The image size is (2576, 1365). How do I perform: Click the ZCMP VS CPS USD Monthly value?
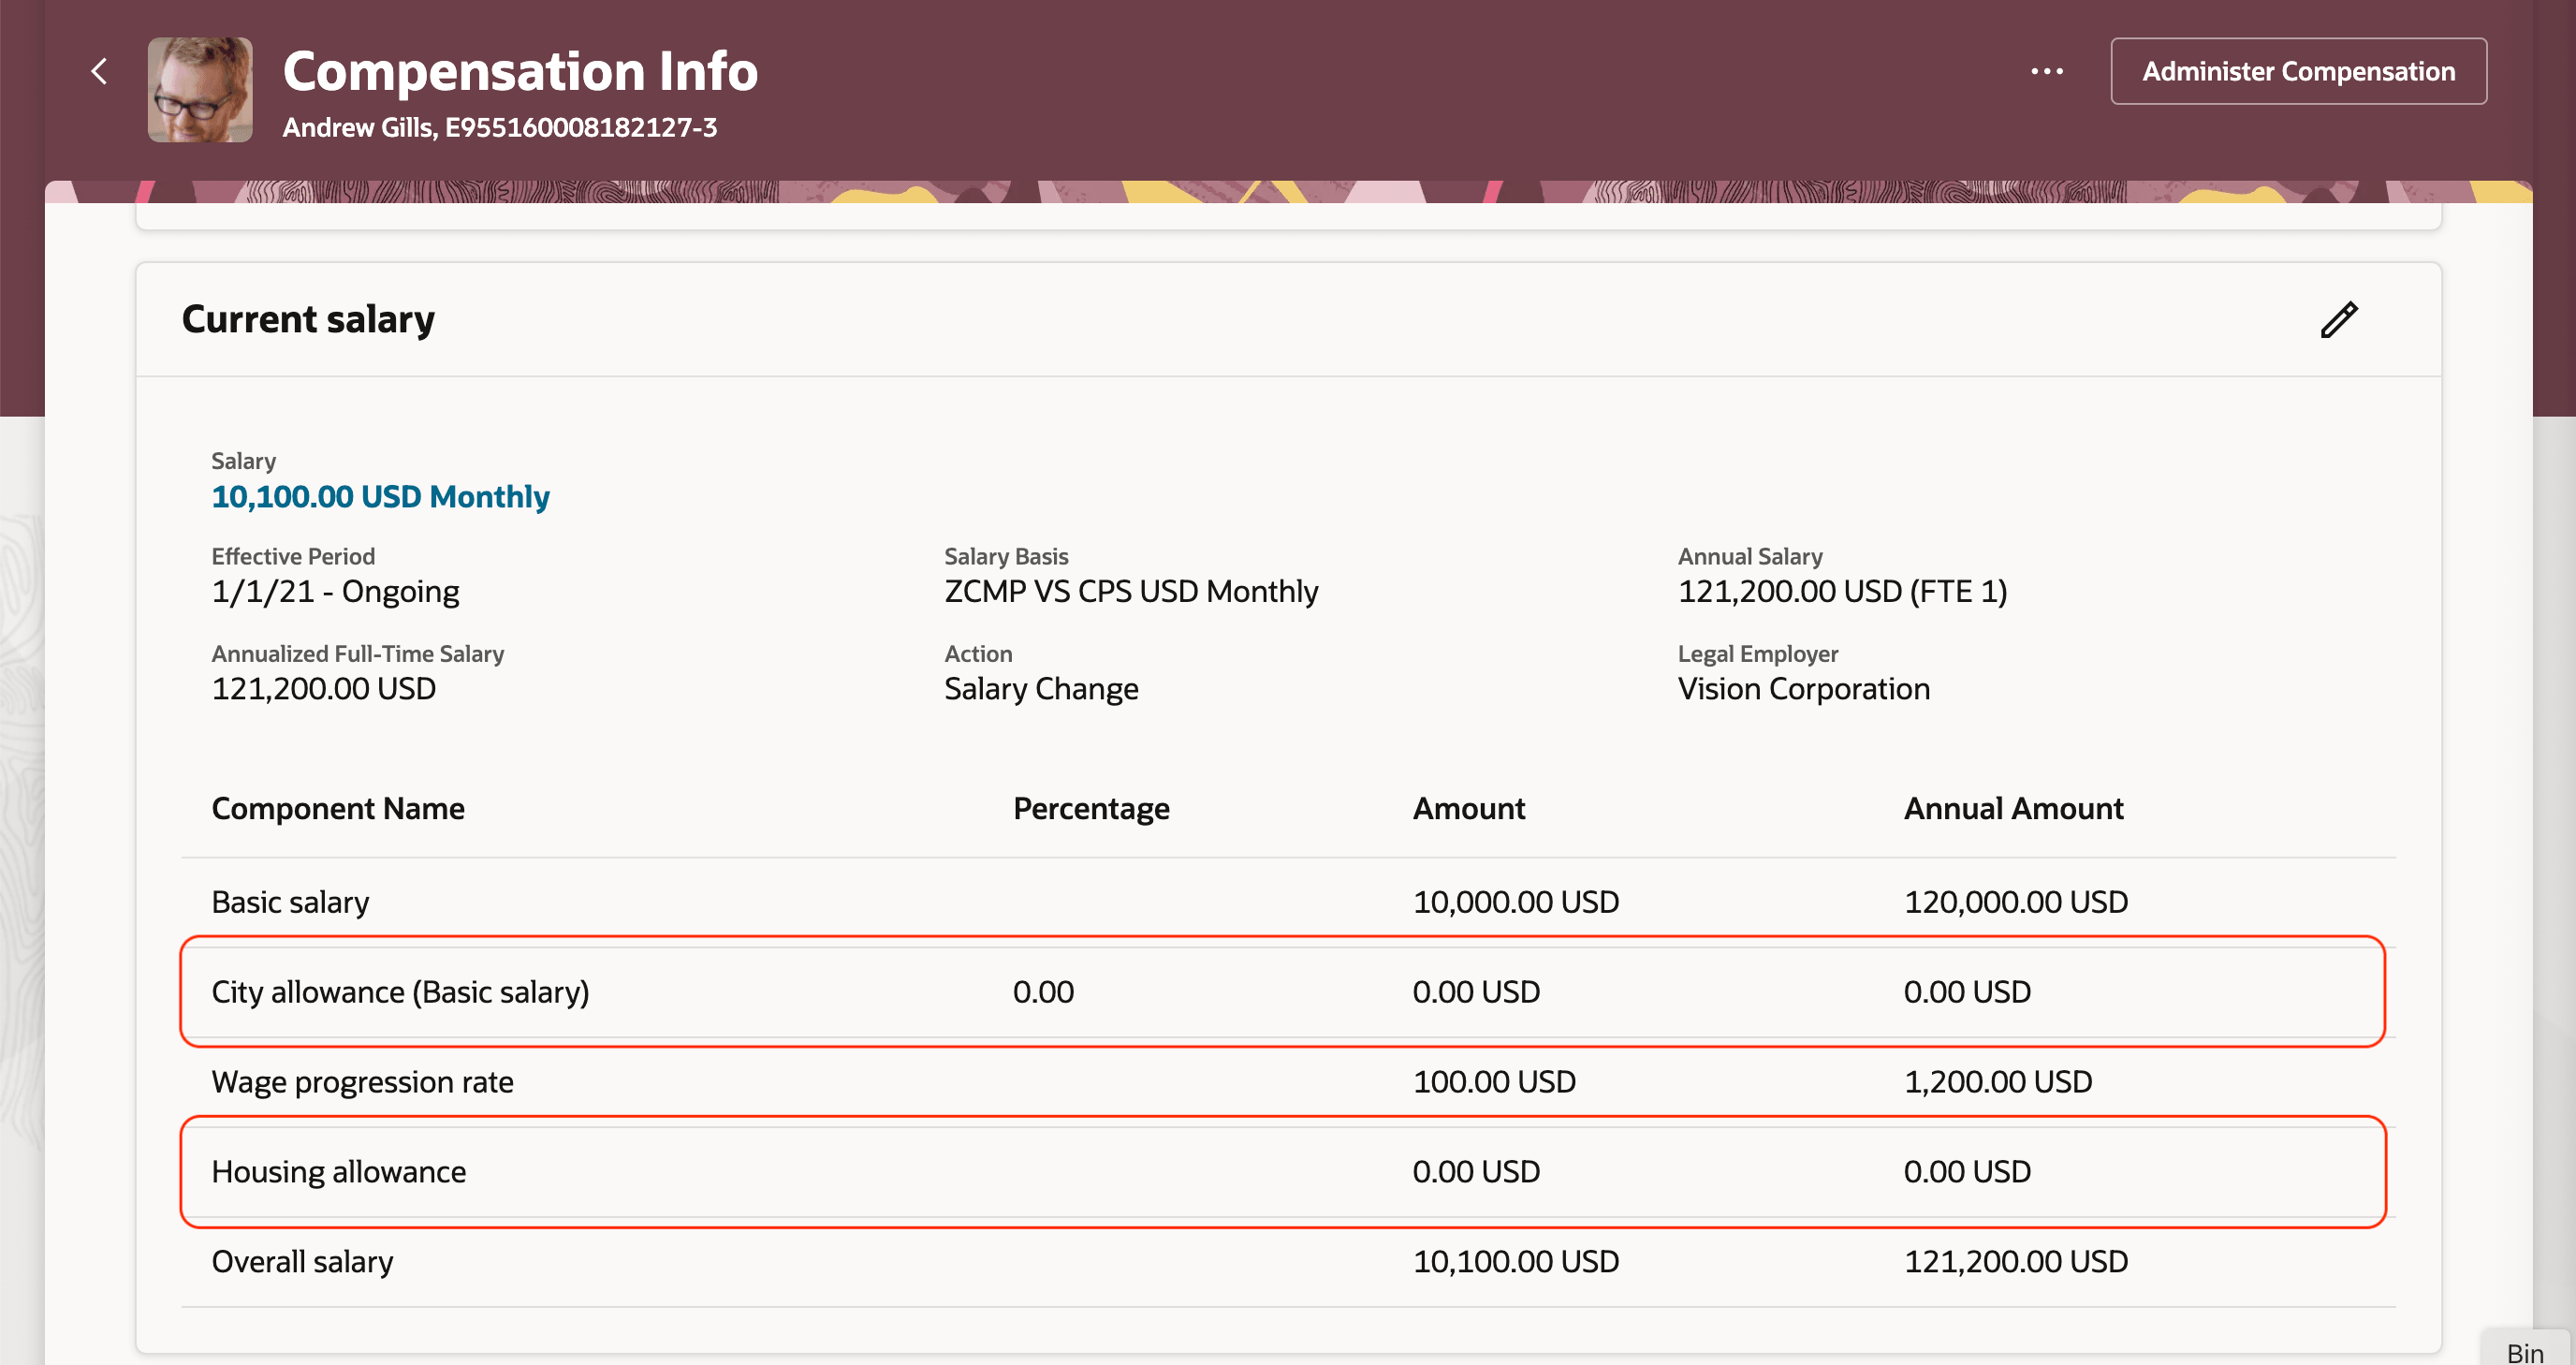pyautogui.click(x=1131, y=592)
